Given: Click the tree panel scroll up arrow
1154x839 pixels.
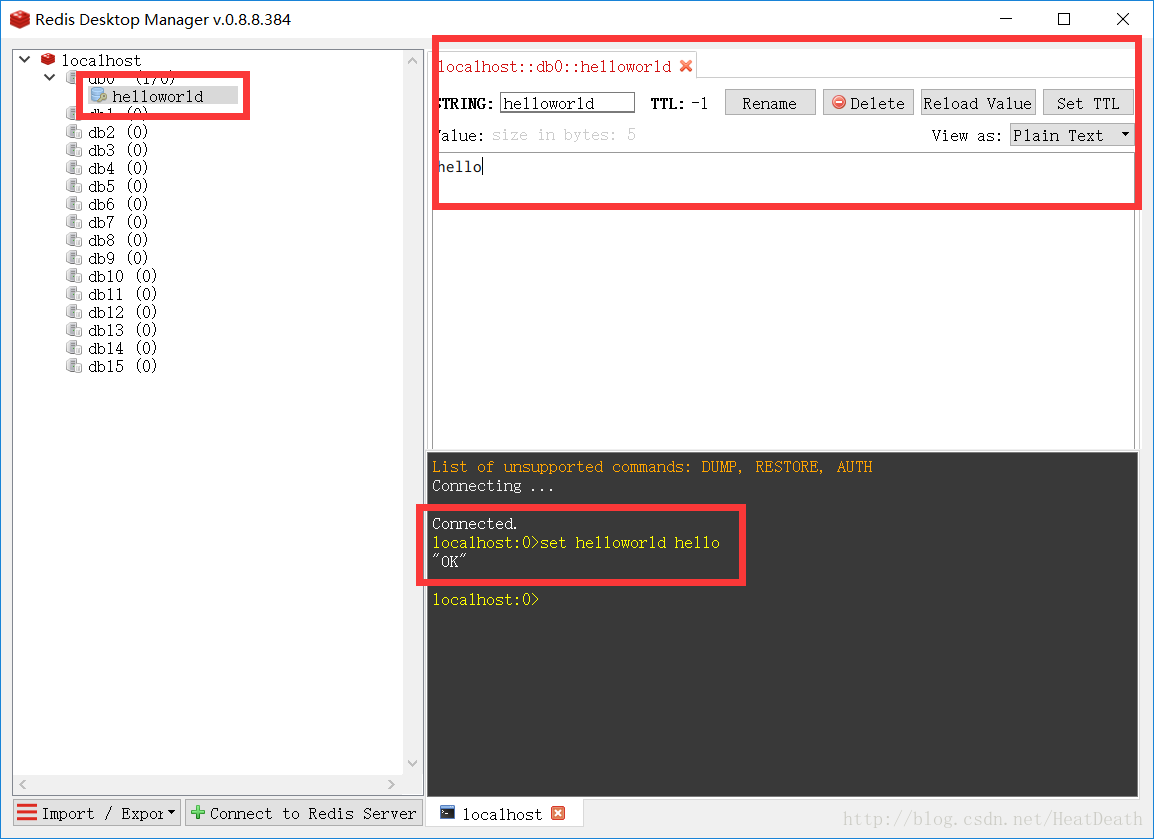Looking at the screenshot, I should 412,60.
